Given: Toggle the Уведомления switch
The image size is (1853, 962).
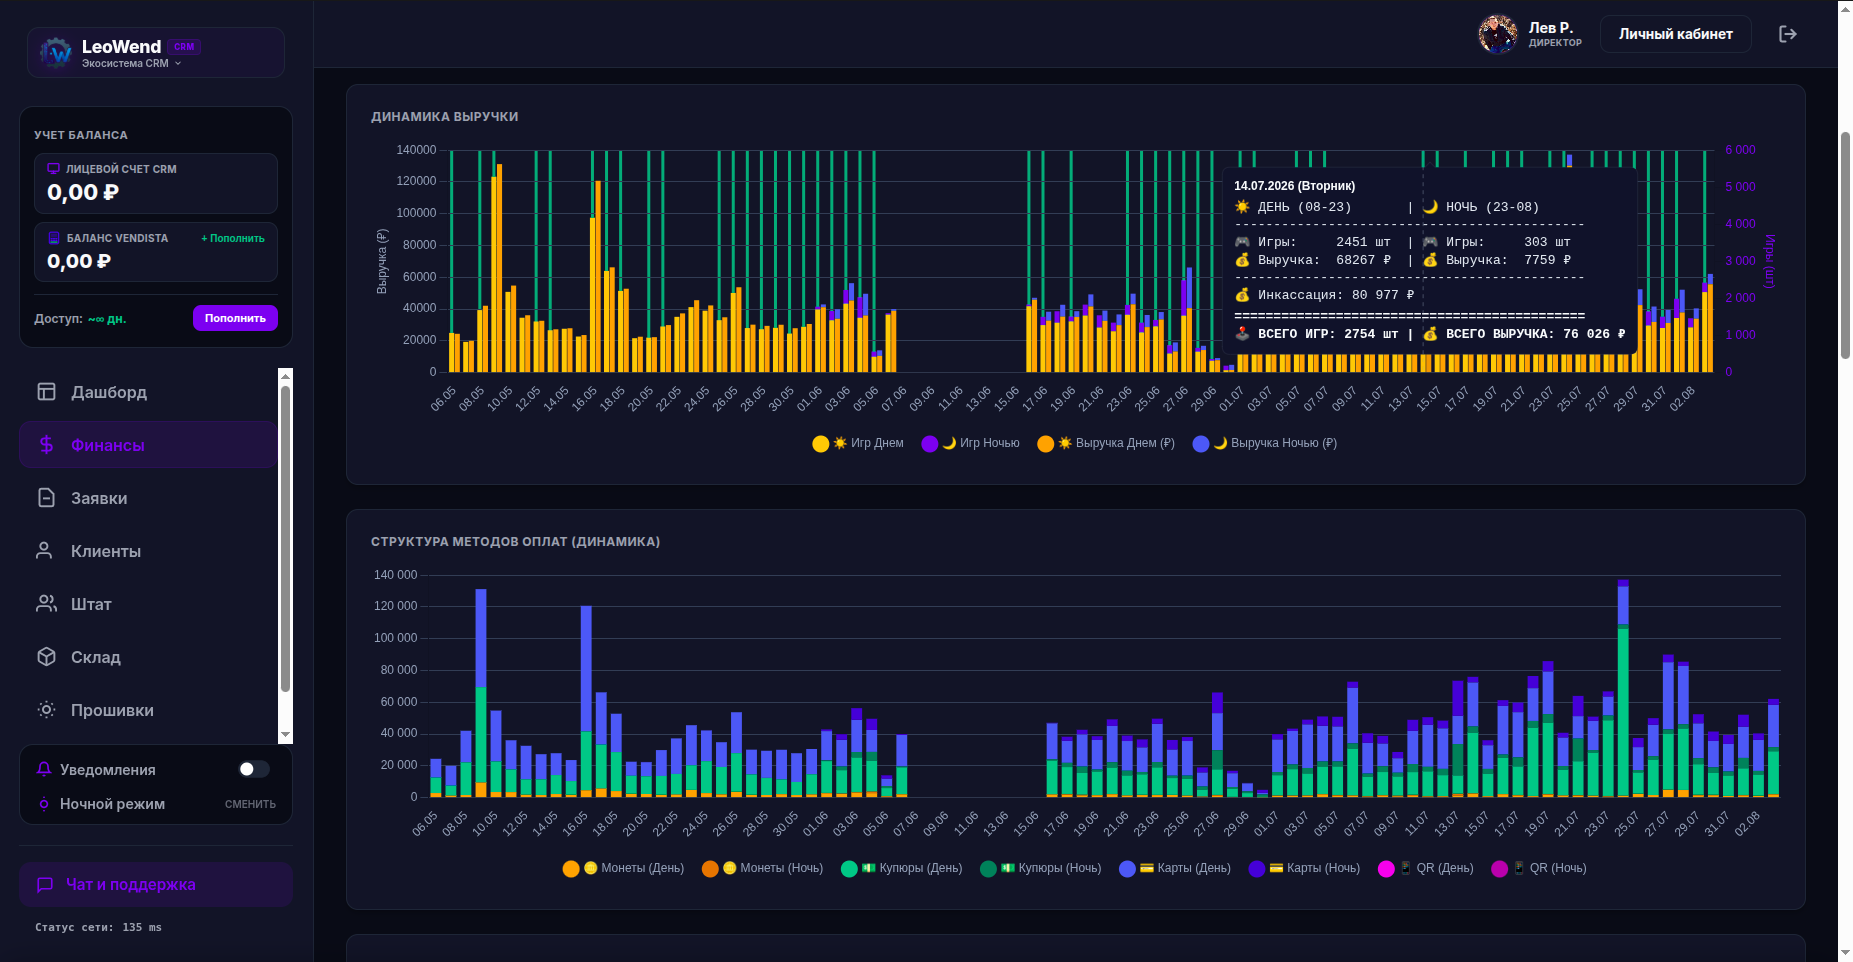Looking at the screenshot, I should point(254,769).
